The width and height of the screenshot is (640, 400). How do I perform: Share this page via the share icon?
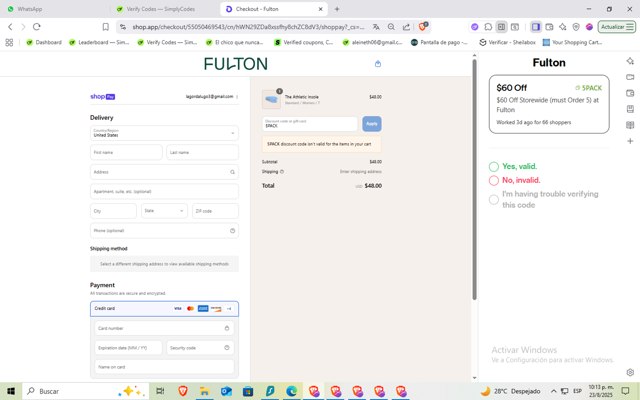[406, 27]
